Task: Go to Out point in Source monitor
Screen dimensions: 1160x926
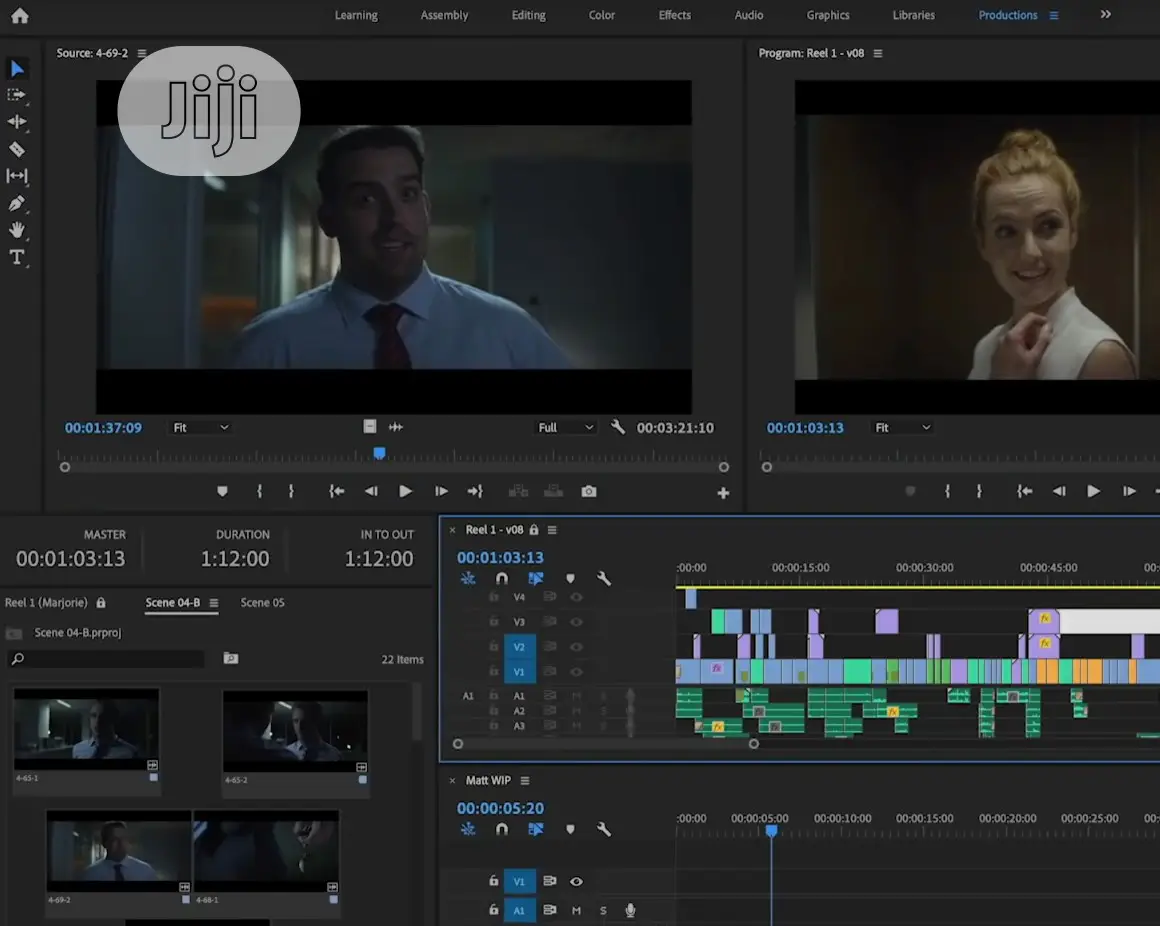Action: point(475,491)
